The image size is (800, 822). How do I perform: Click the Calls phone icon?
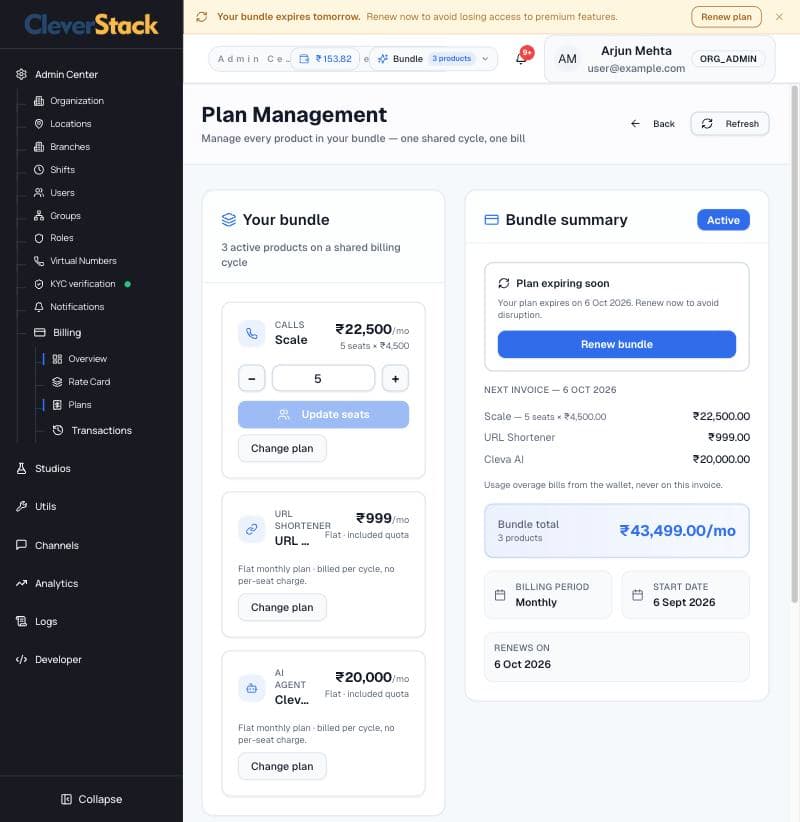(x=252, y=333)
